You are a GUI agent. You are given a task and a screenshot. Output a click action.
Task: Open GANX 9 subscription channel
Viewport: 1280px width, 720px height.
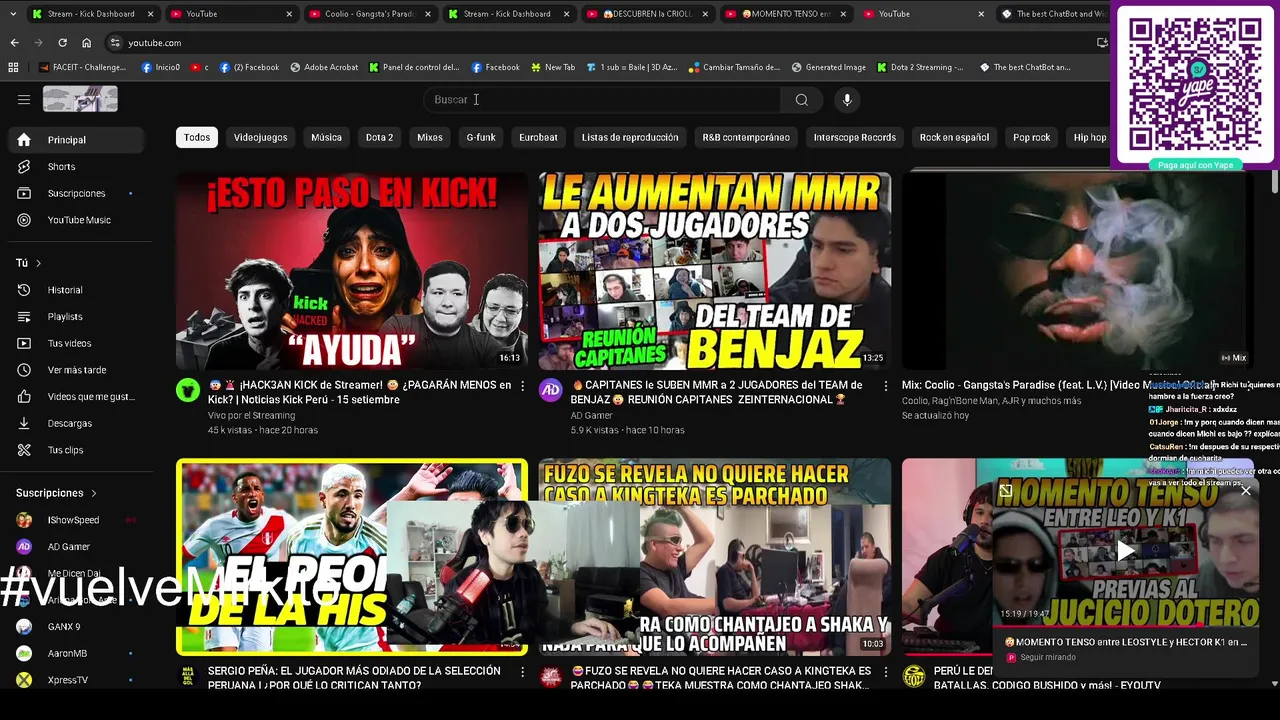pyautogui.click(x=66, y=627)
